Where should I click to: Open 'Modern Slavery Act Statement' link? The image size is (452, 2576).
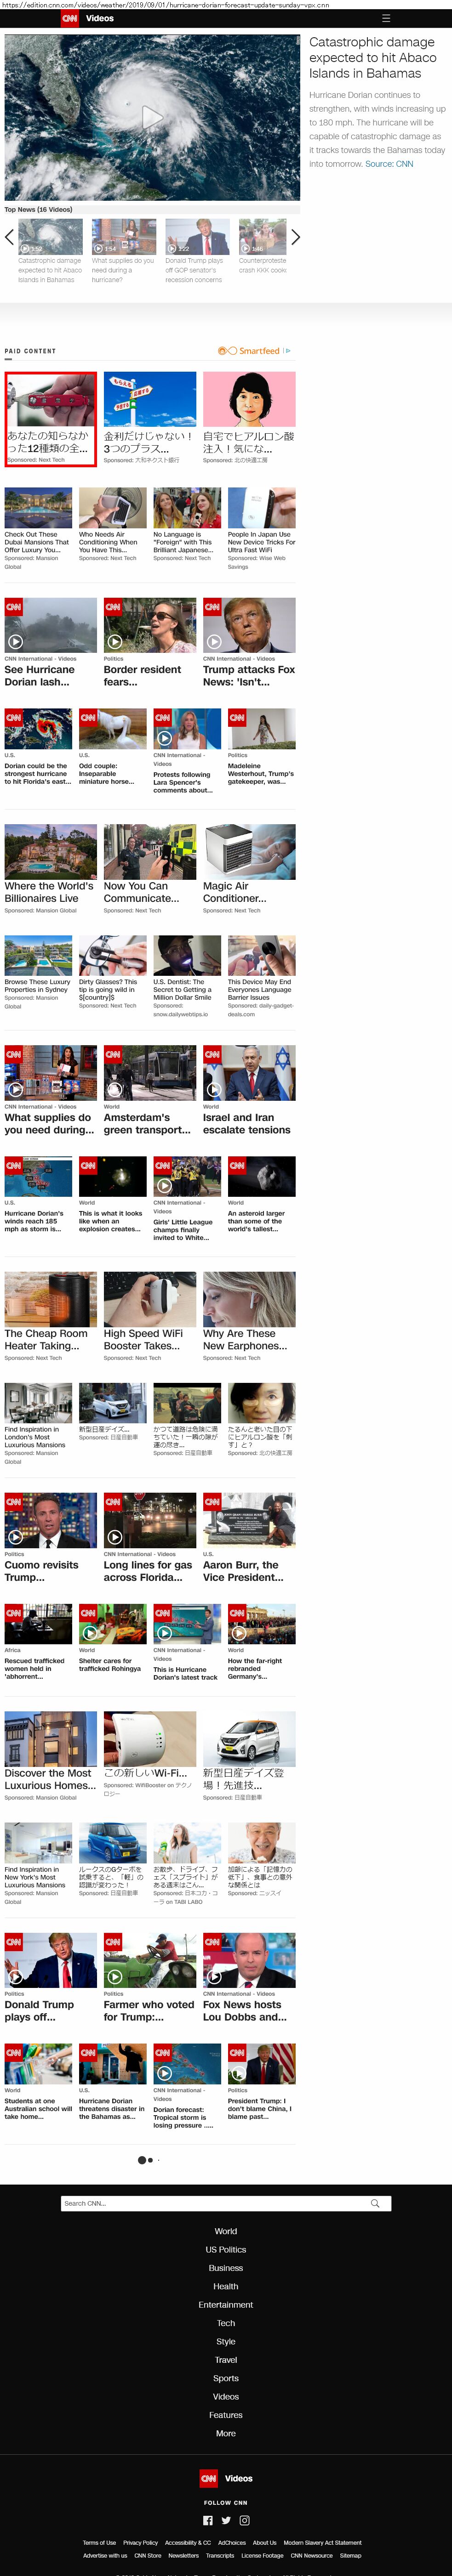tap(323, 2542)
